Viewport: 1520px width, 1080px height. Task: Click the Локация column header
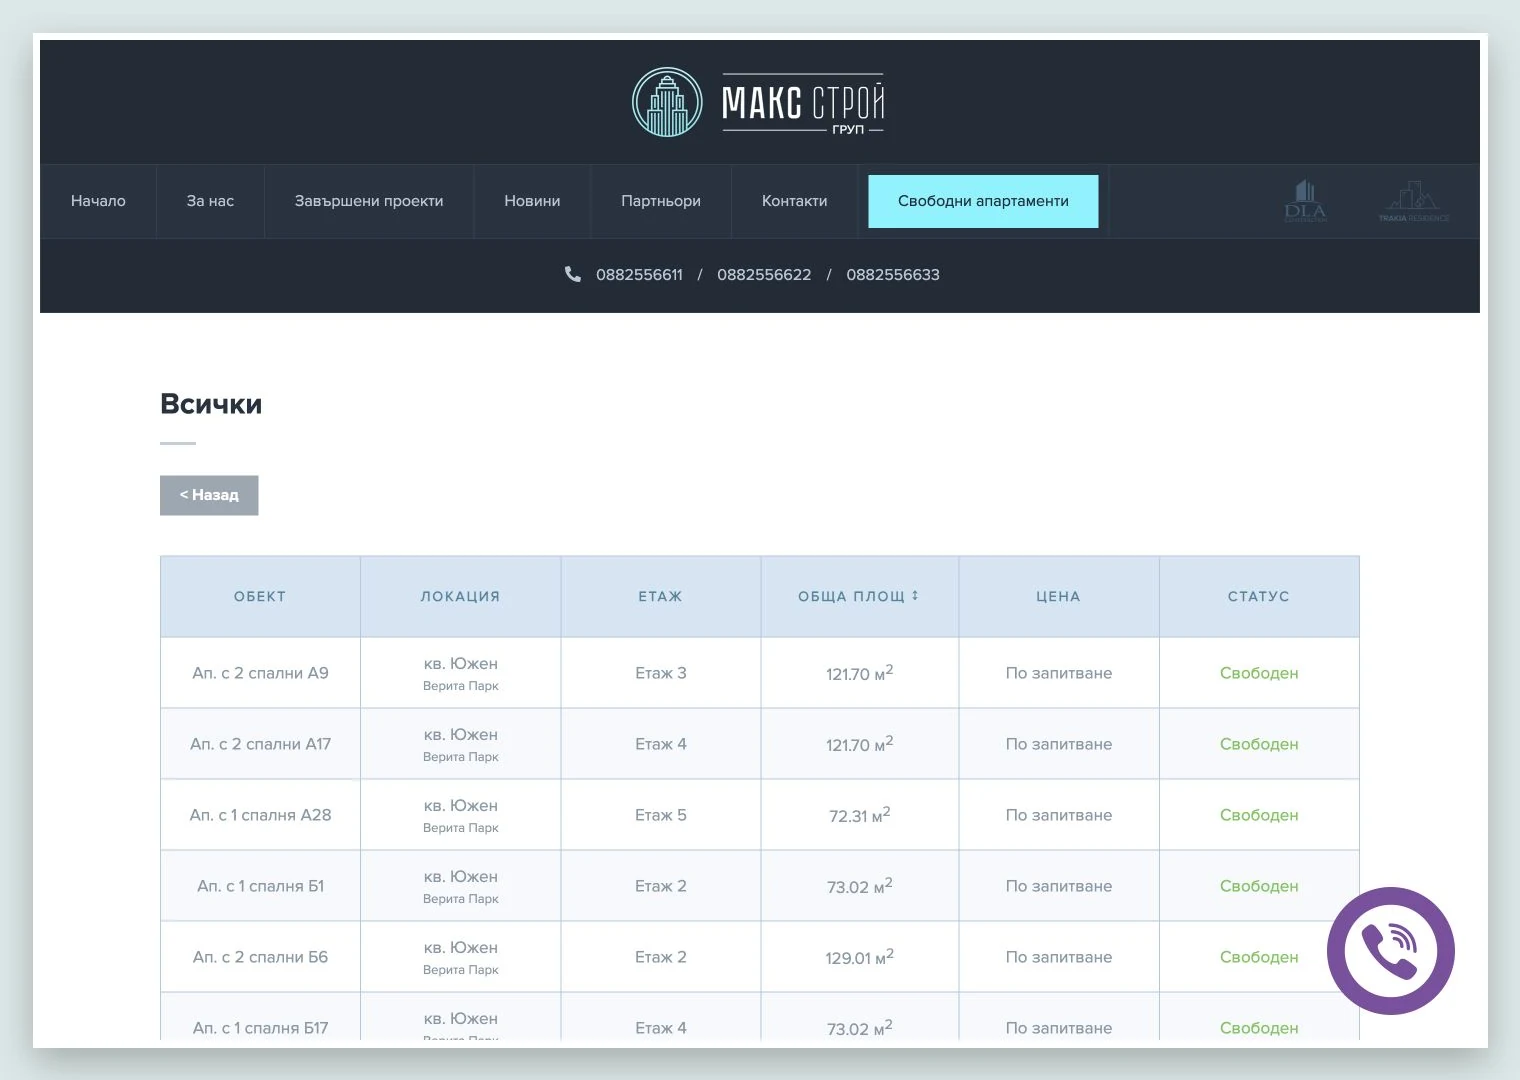point(460,596)
